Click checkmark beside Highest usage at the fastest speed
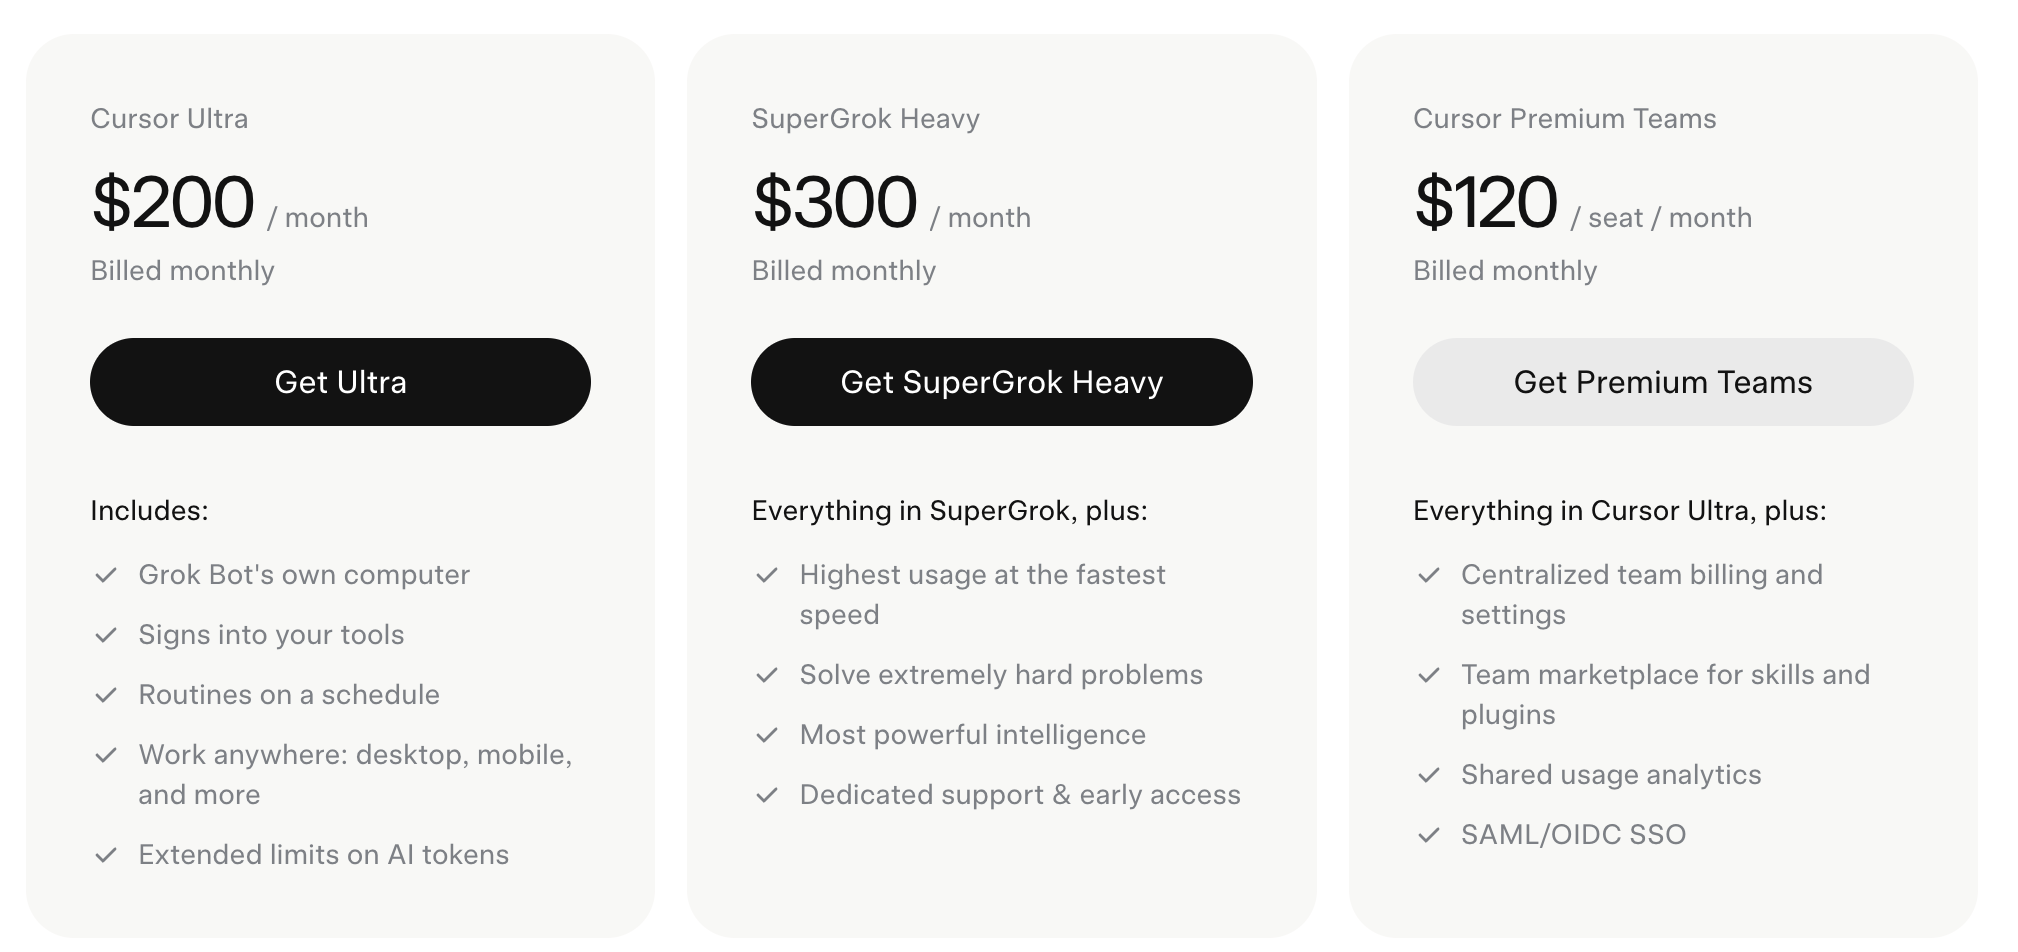2018x952 pixels. (767, 575)
